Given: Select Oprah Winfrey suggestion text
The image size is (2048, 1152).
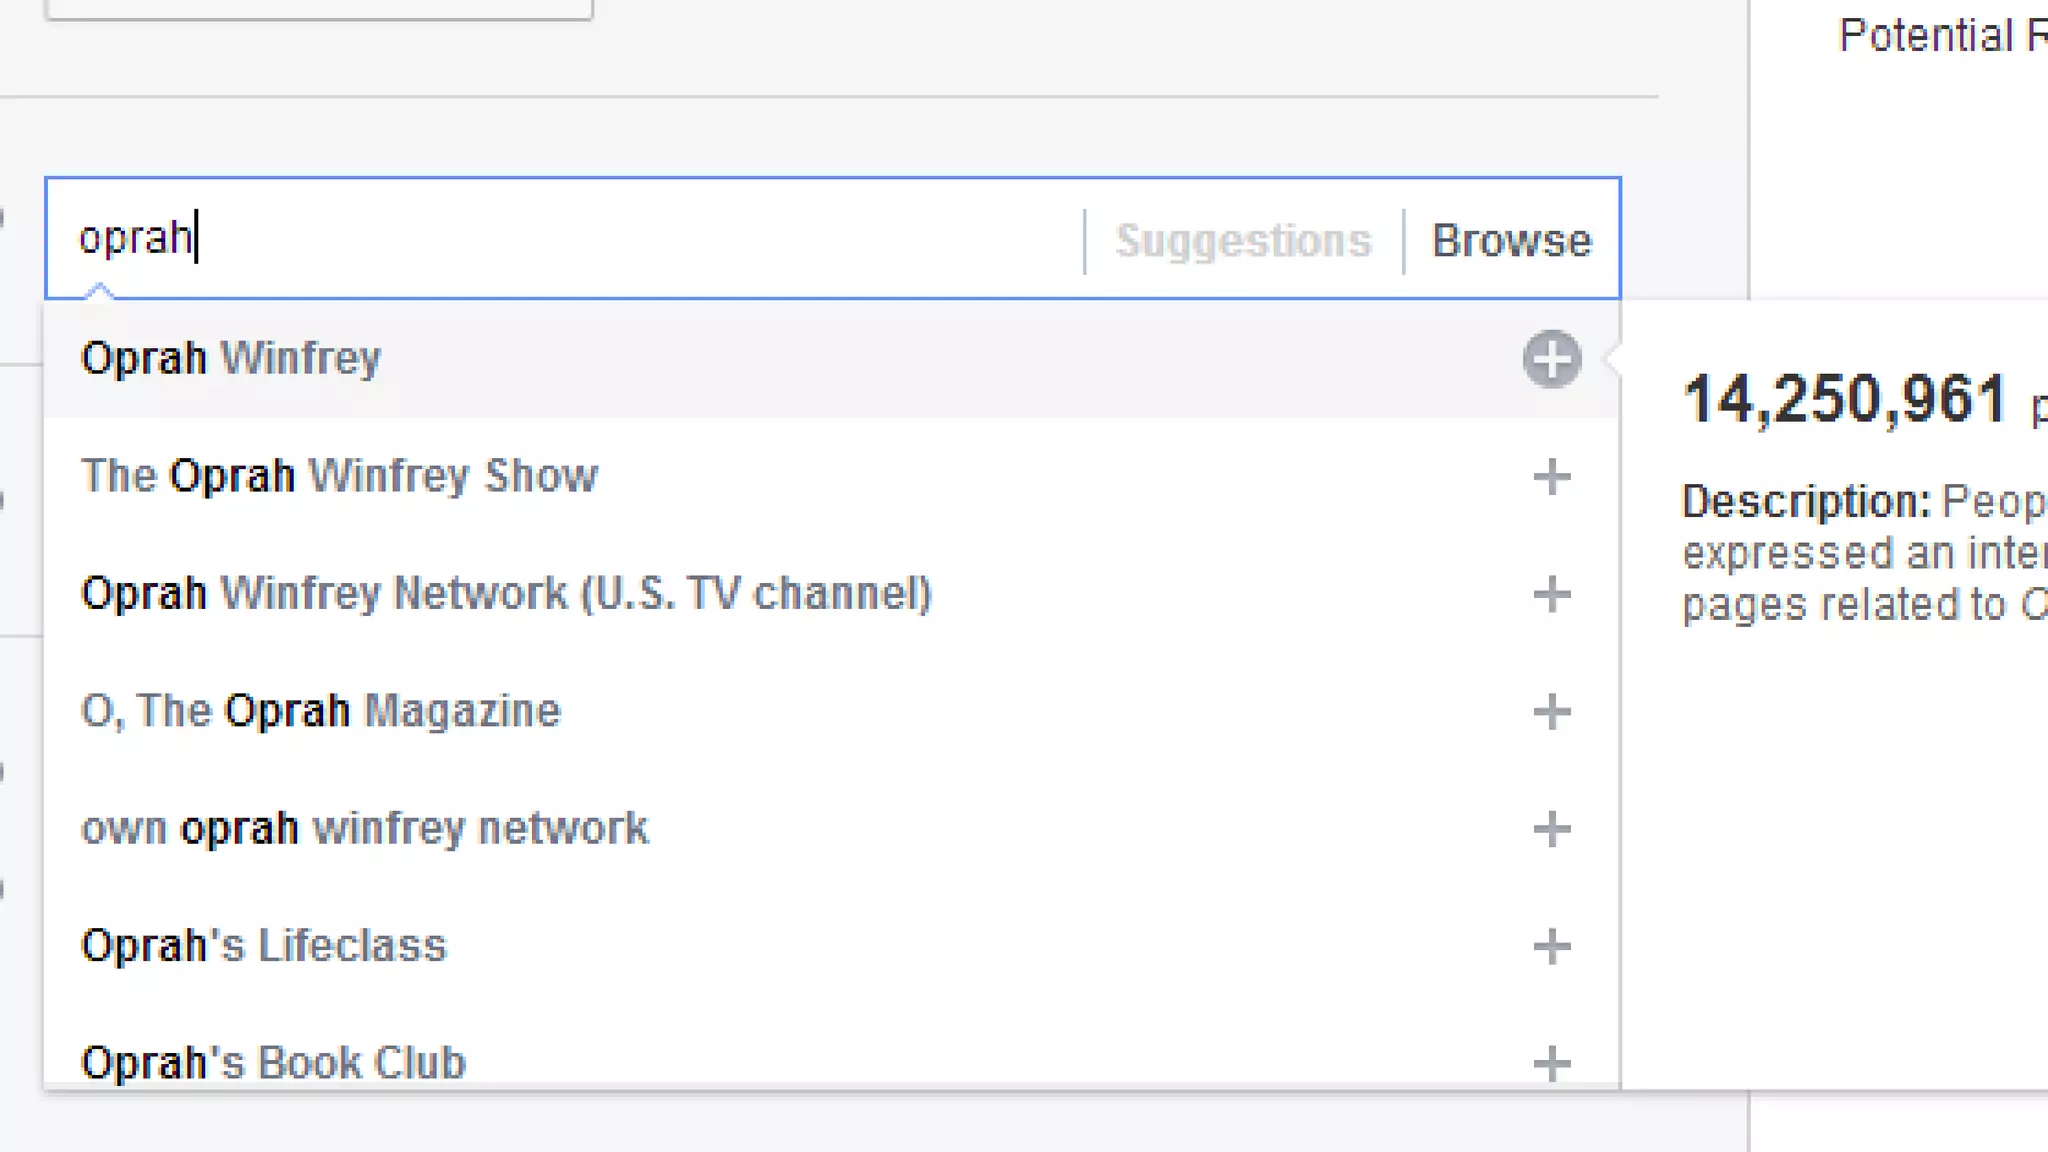Looking at the screenshot, I should 231,359.
